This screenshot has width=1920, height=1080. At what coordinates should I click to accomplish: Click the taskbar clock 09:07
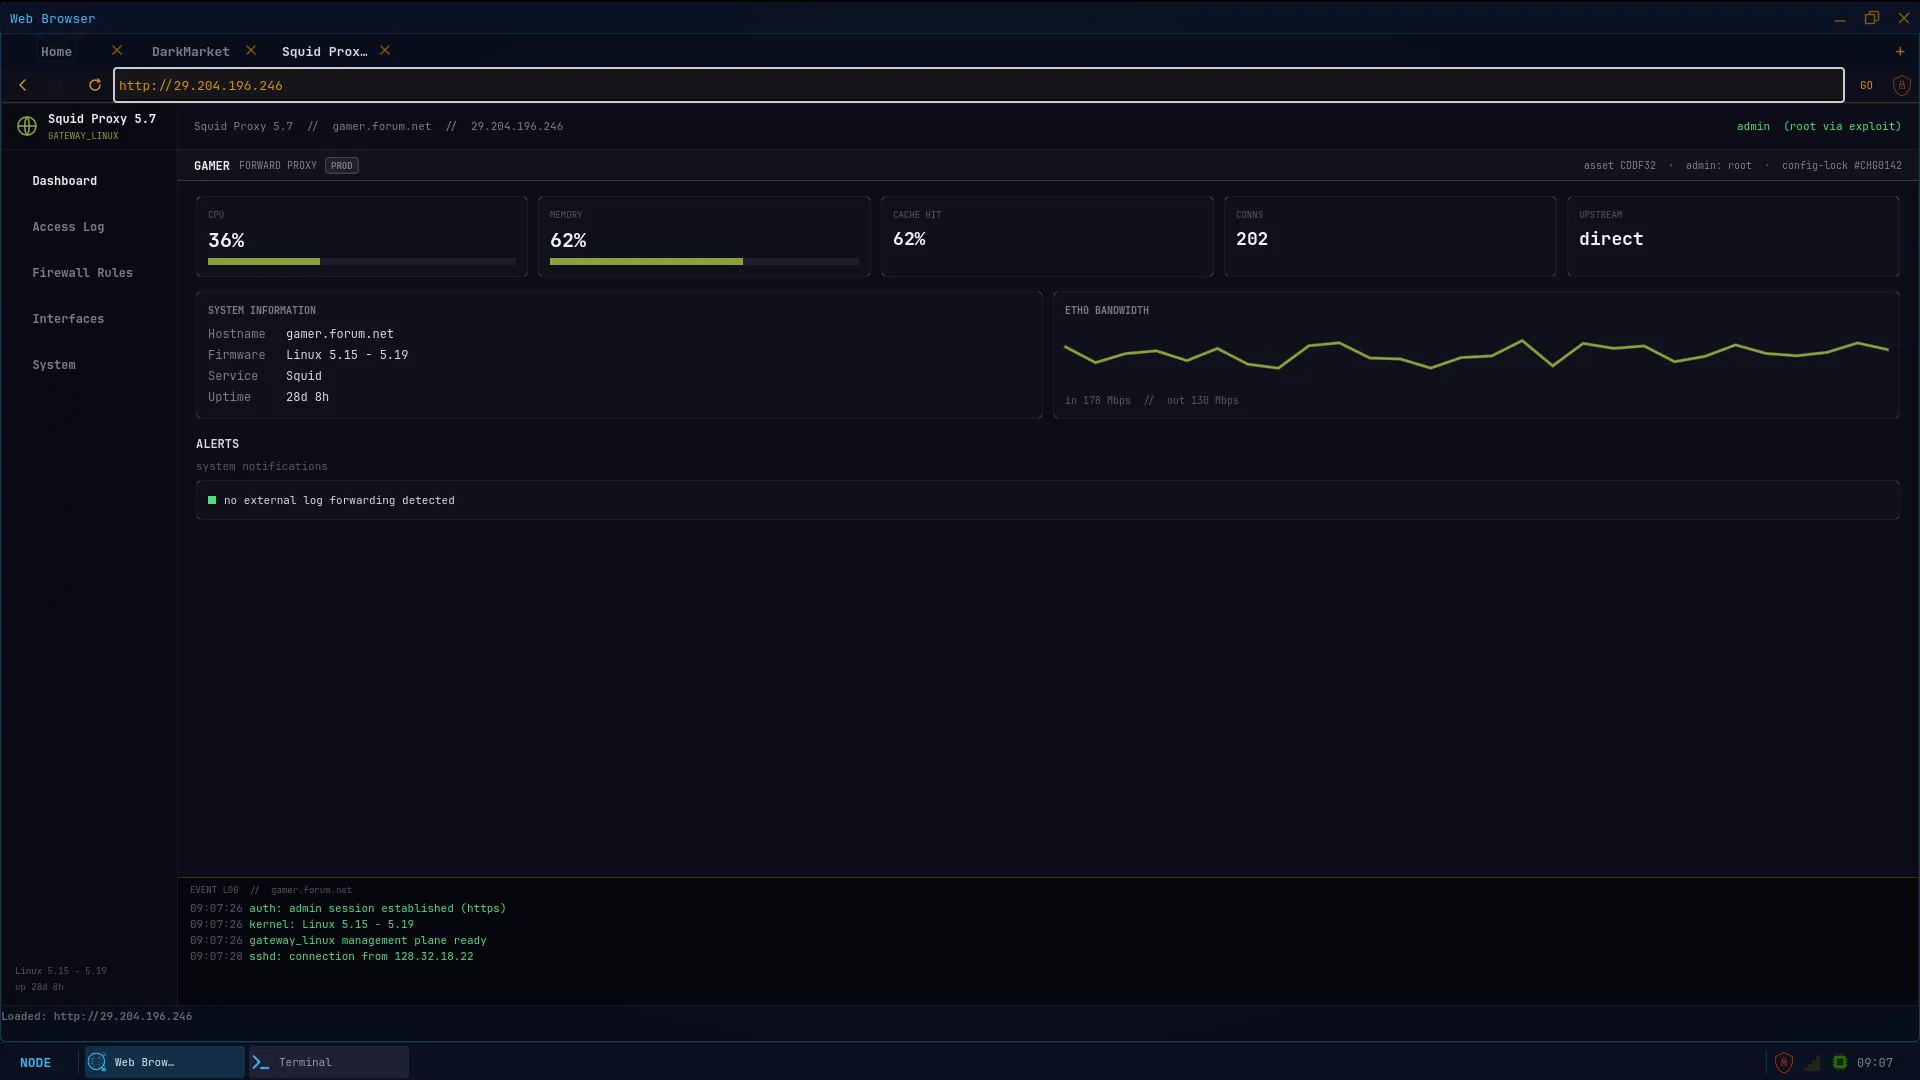tap(1875, 1063)
